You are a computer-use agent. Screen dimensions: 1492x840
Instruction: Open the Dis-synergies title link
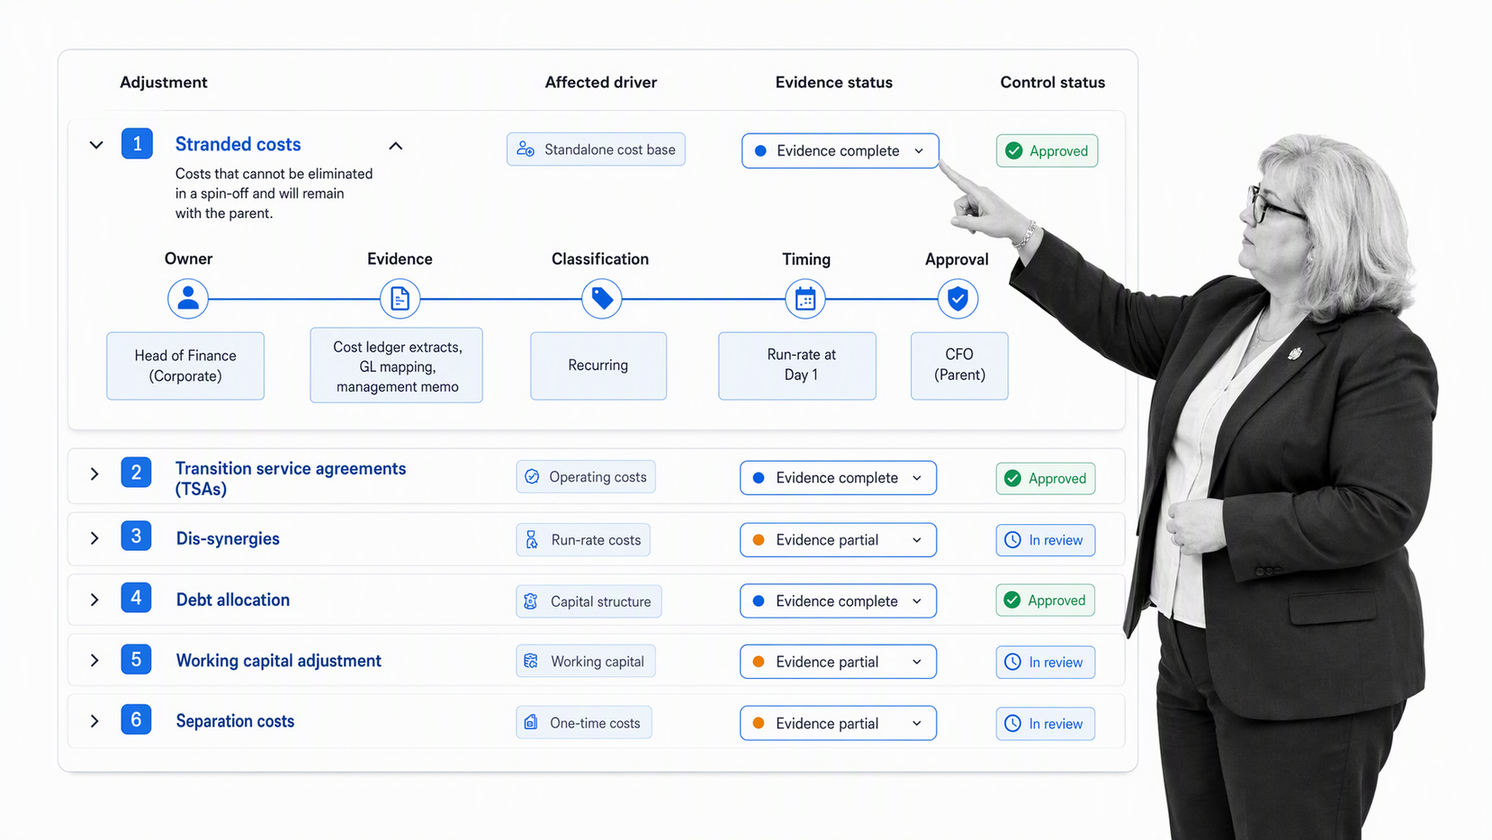click(x=228, y=538)
